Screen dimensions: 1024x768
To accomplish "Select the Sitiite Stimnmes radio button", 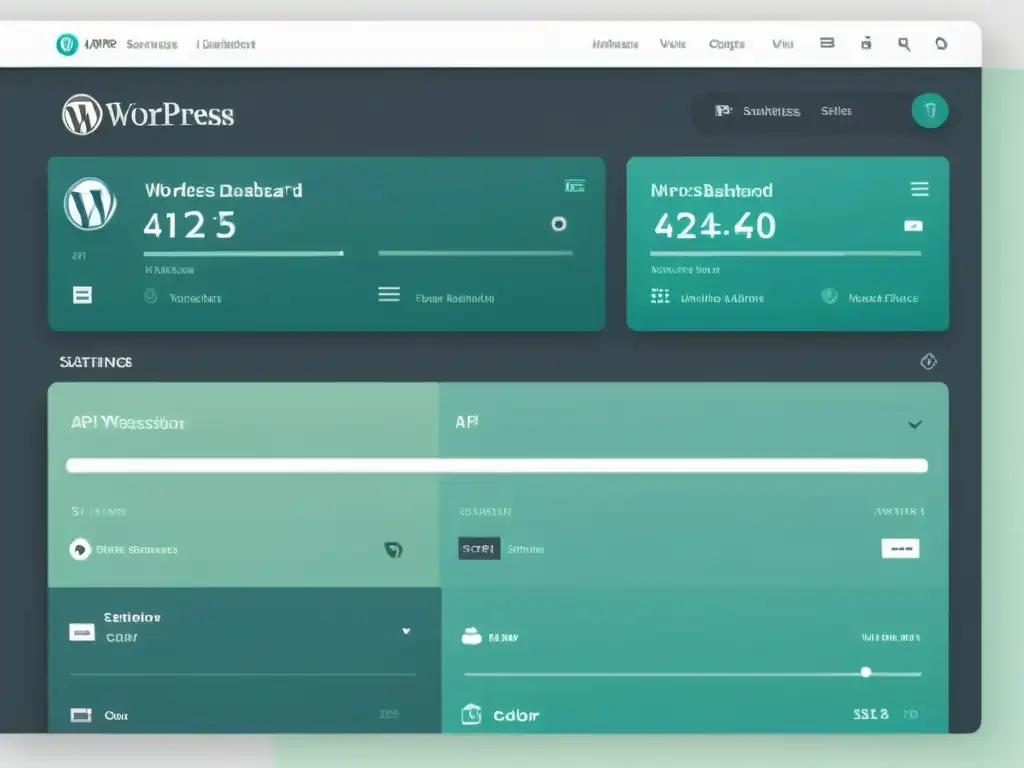I will [80, 549].
